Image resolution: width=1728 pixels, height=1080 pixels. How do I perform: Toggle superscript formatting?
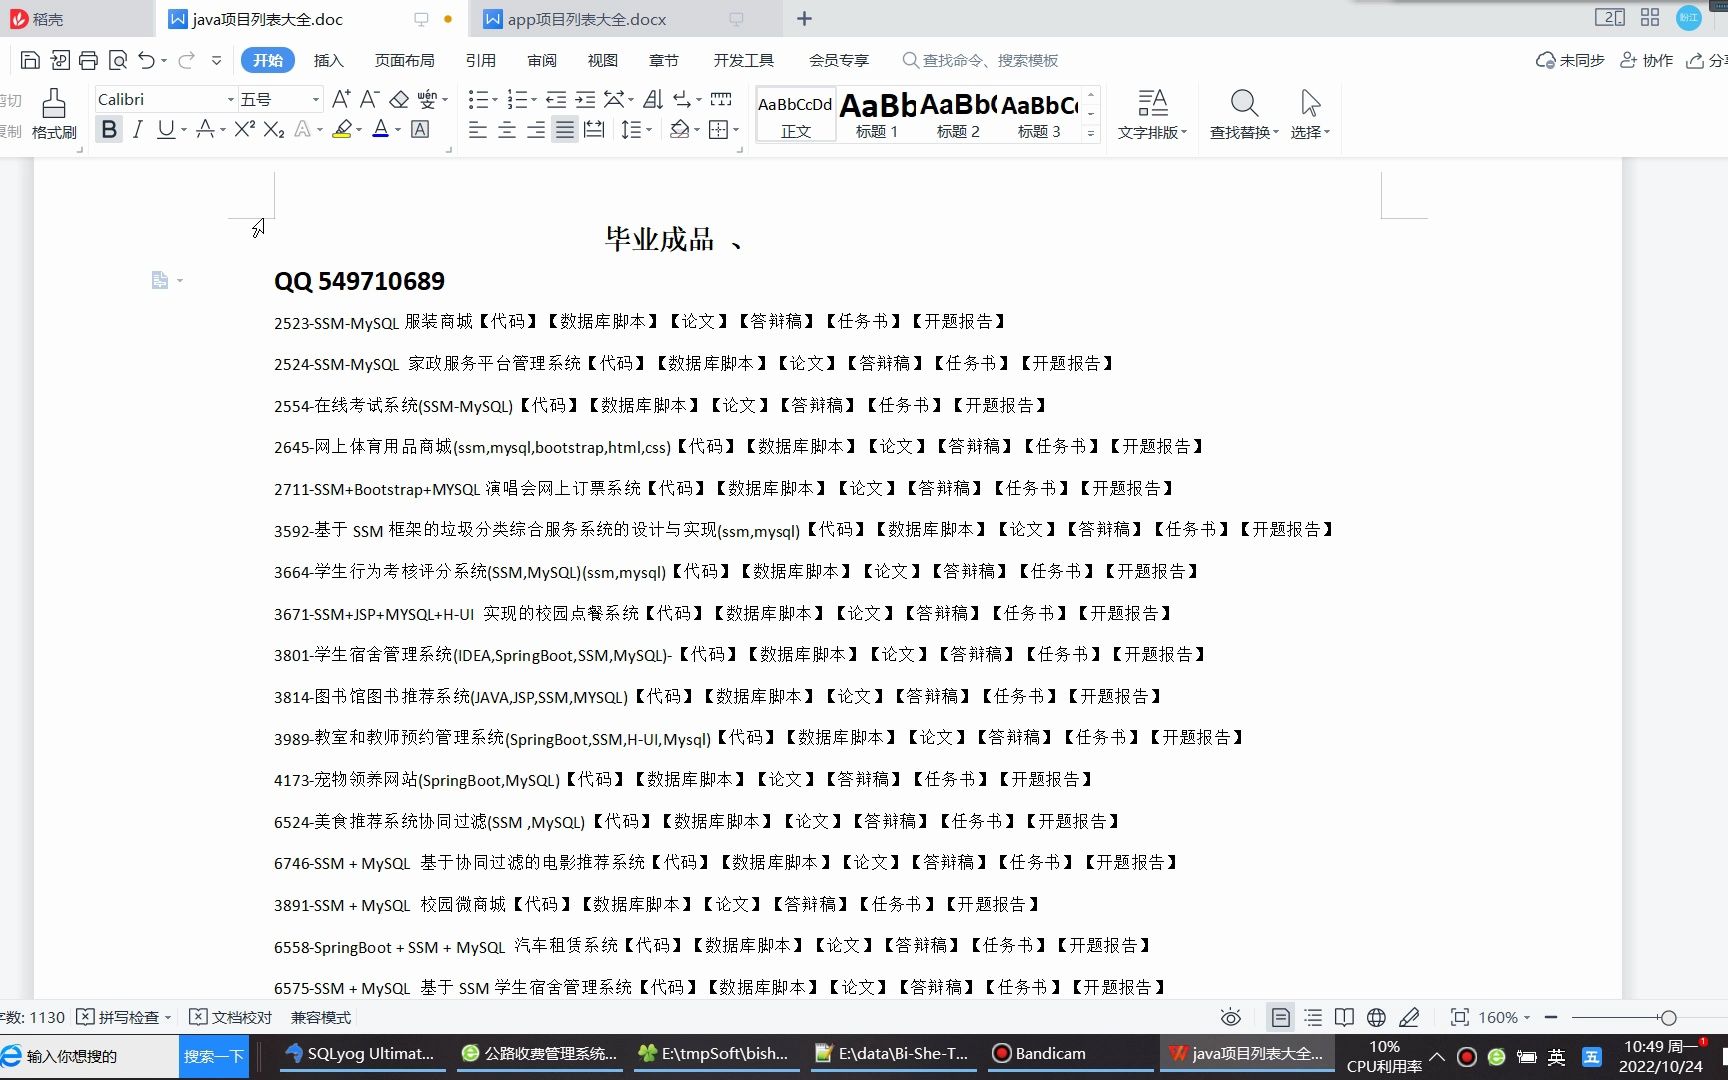242,129
